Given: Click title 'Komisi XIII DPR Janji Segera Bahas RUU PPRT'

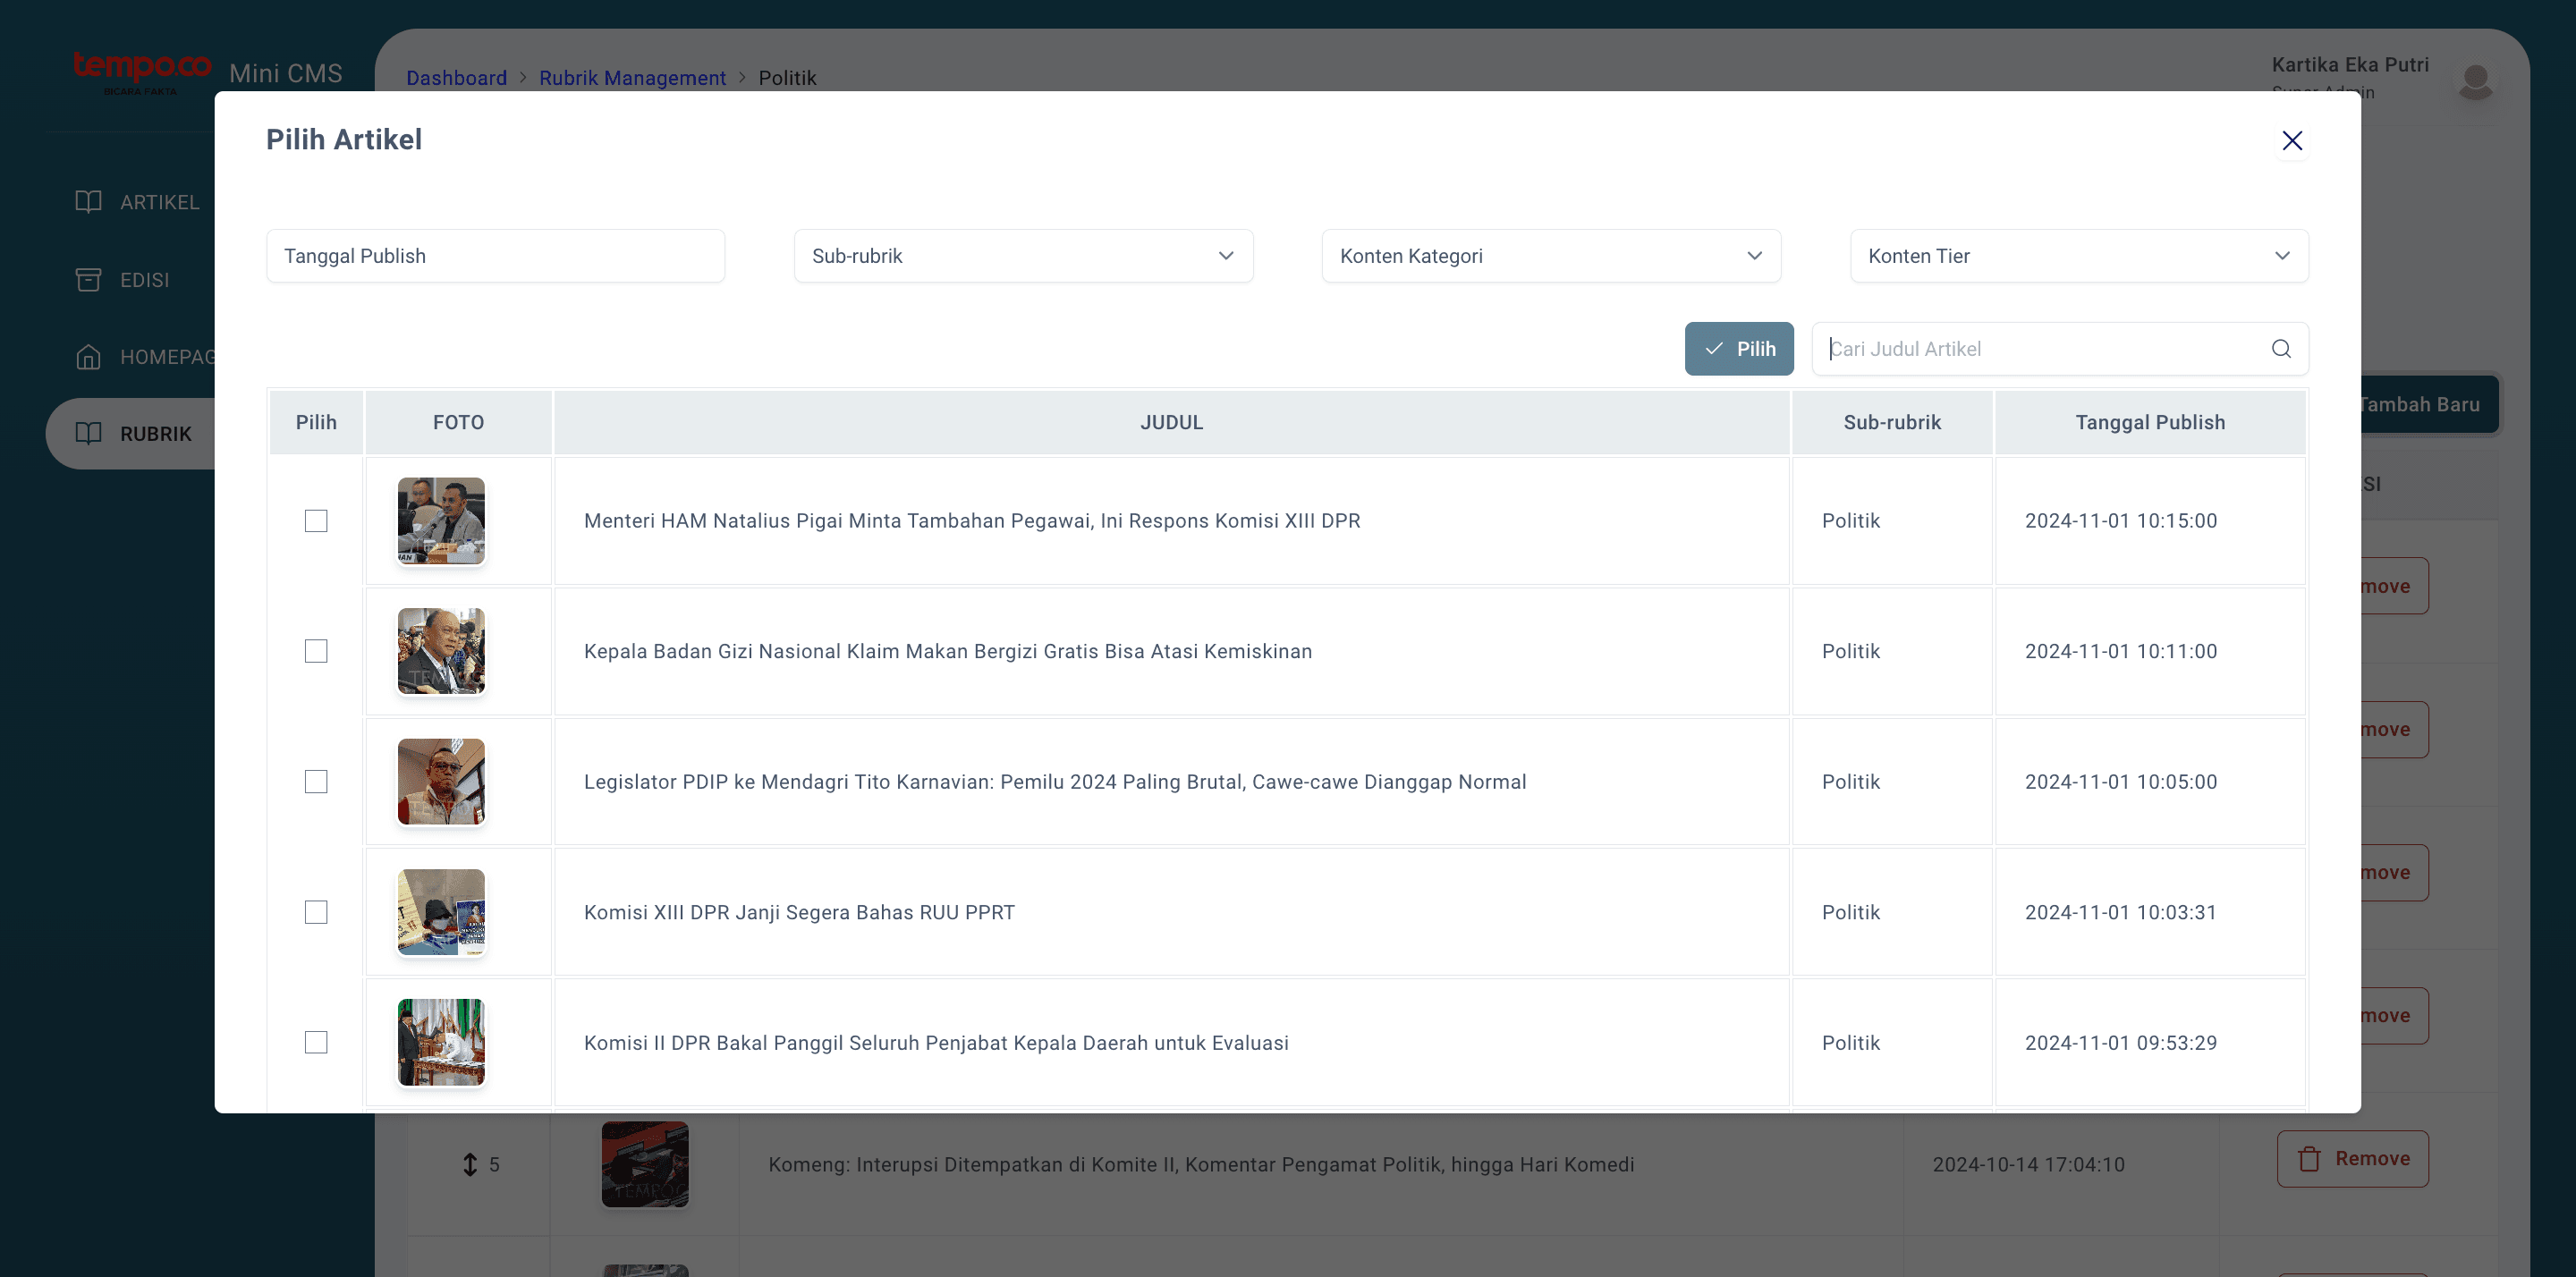Looking at the screenshot, I should [799, 912].
